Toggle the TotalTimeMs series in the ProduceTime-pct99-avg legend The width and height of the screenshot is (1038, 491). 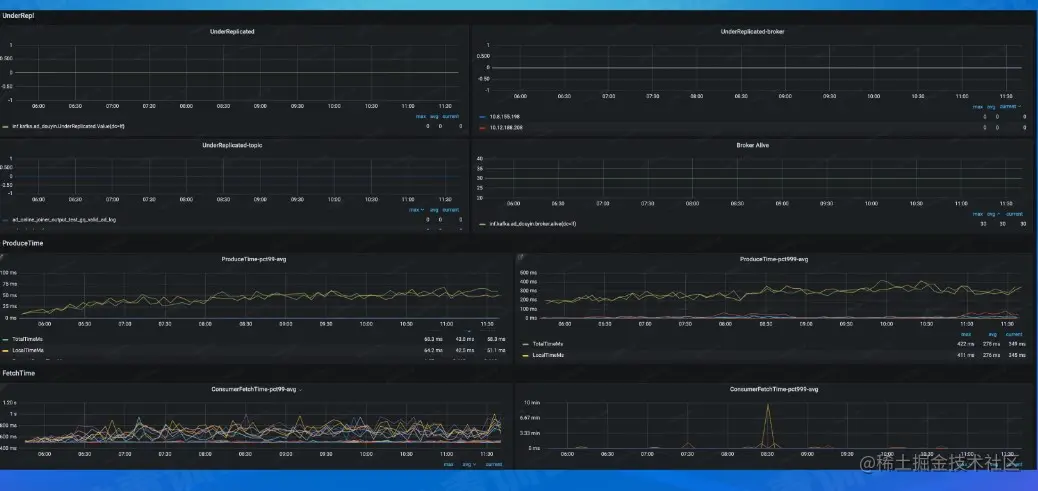pos(27,339)
